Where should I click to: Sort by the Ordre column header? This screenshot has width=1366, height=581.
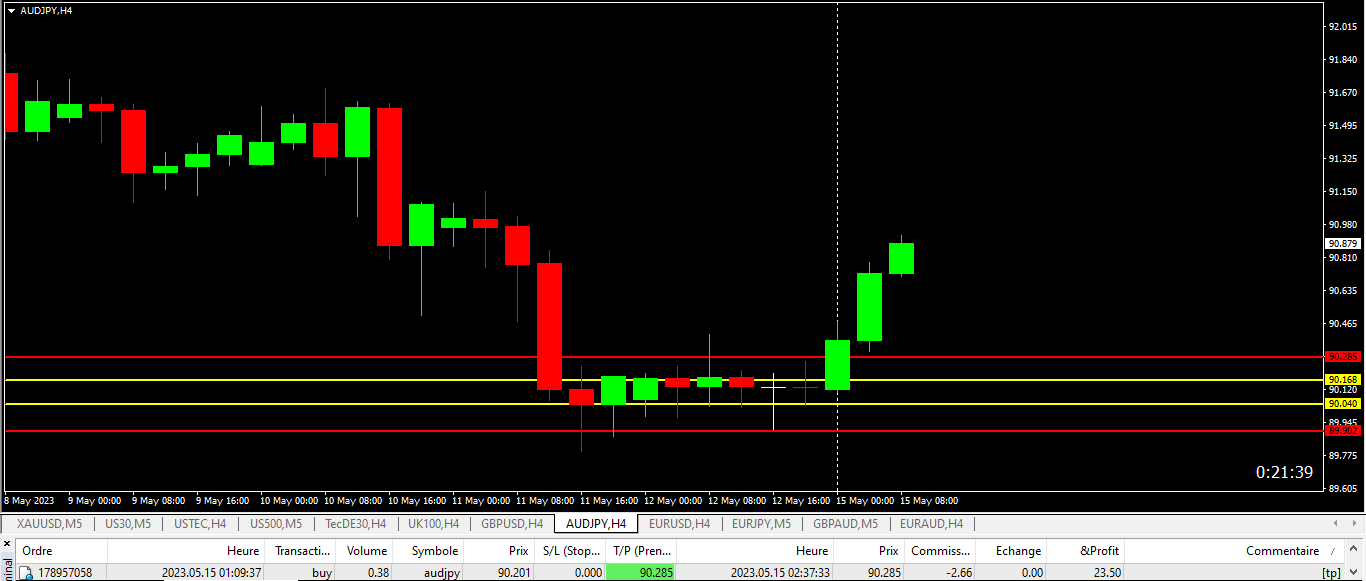(61, 551)
